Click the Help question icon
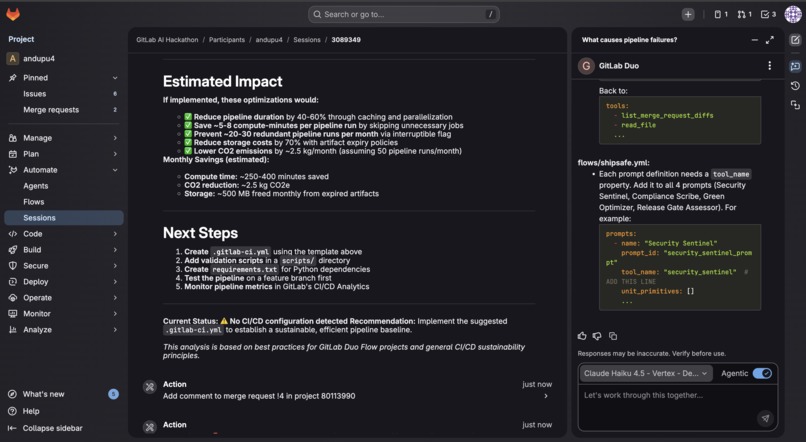The image size is (806, 442). pos(12,411)
